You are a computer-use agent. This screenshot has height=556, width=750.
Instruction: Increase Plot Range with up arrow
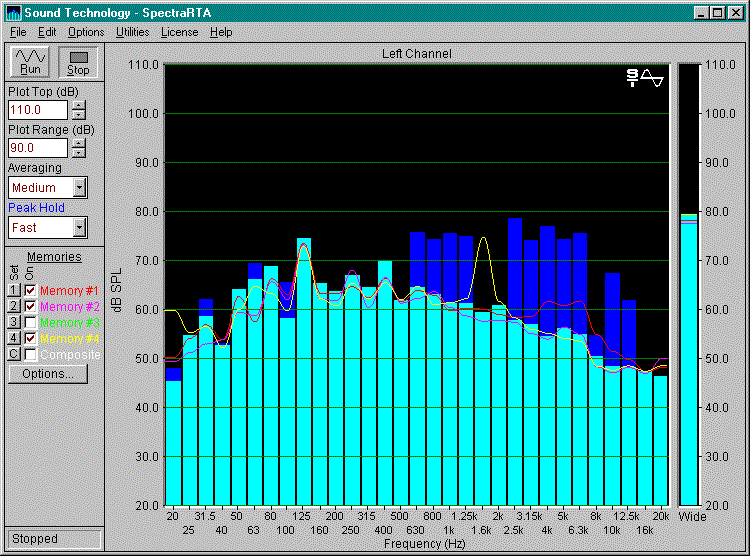coord(79,143)
